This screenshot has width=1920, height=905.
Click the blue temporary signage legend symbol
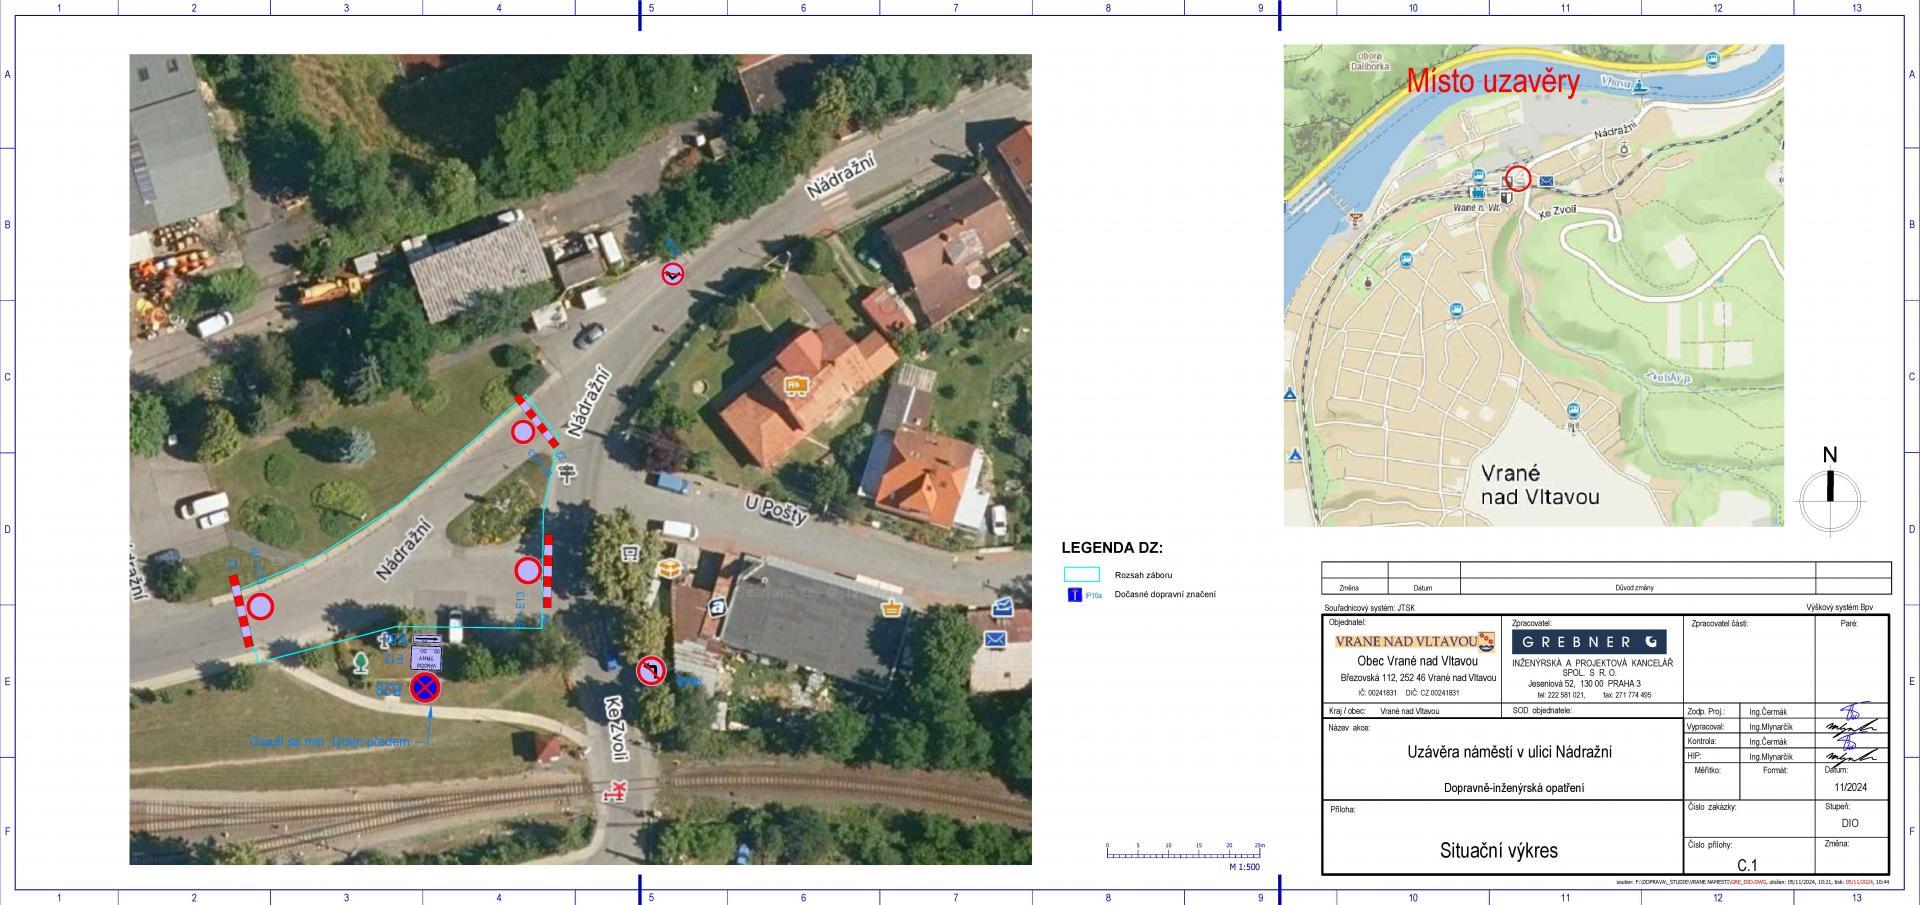coord(1075,595)
